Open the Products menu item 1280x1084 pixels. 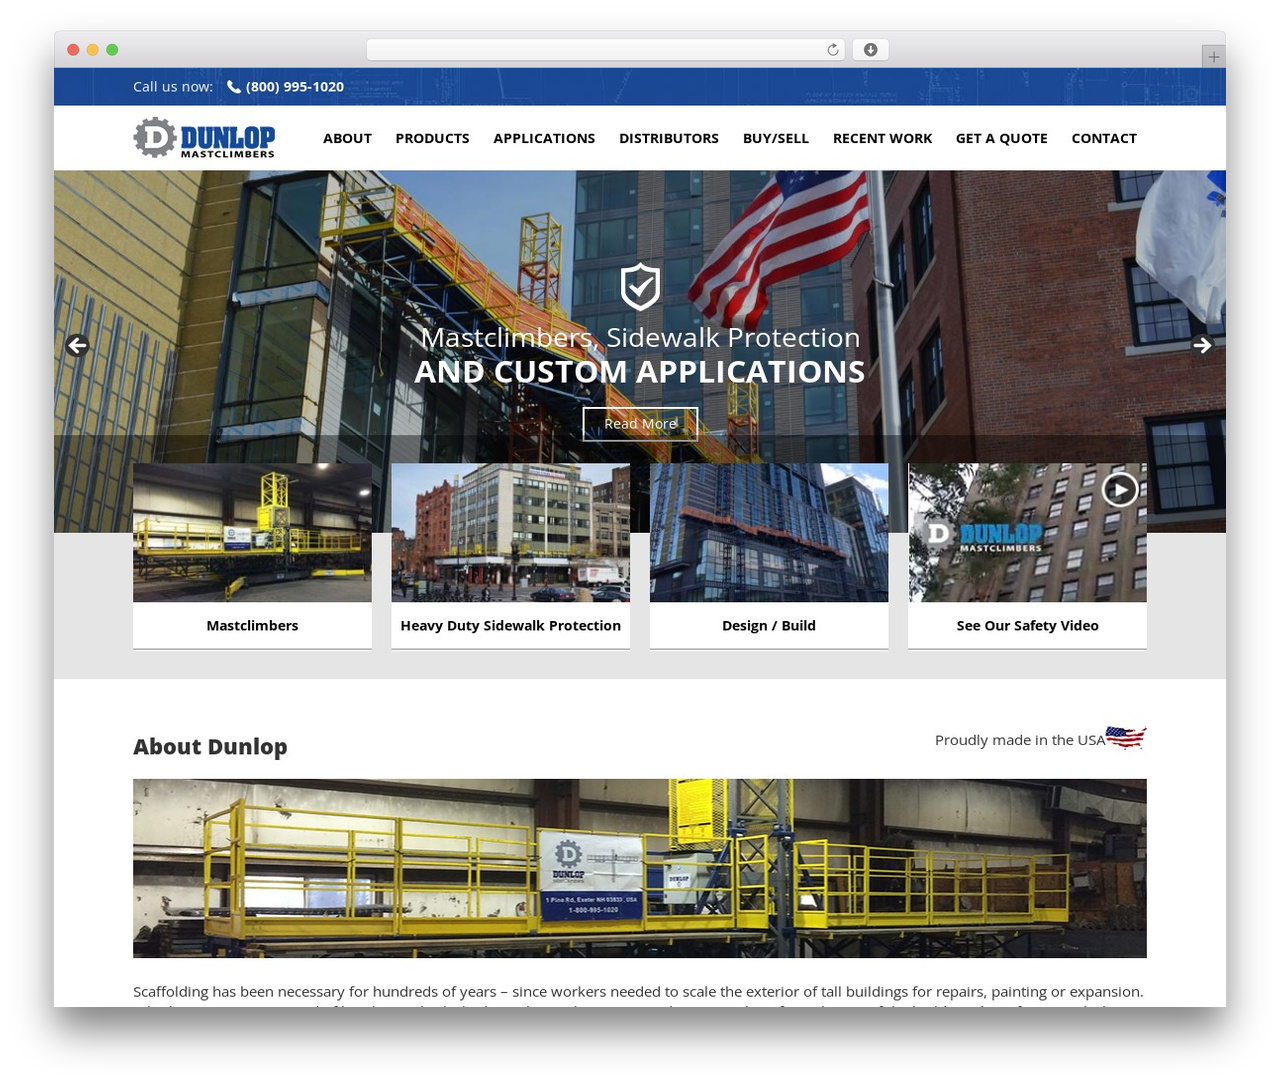coord(432,138)
